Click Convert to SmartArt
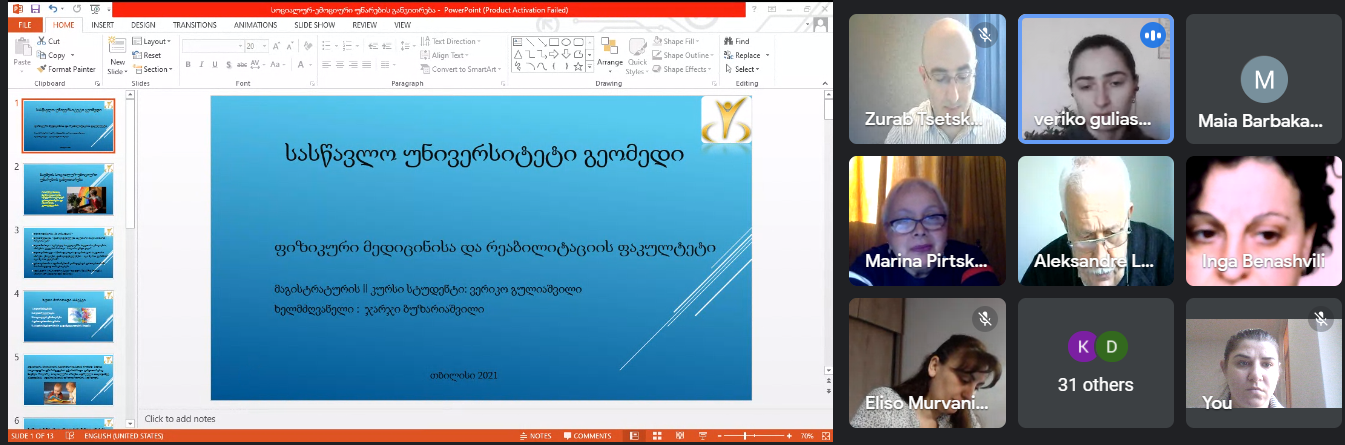1345x445 pixels. (x=461, y=69)
